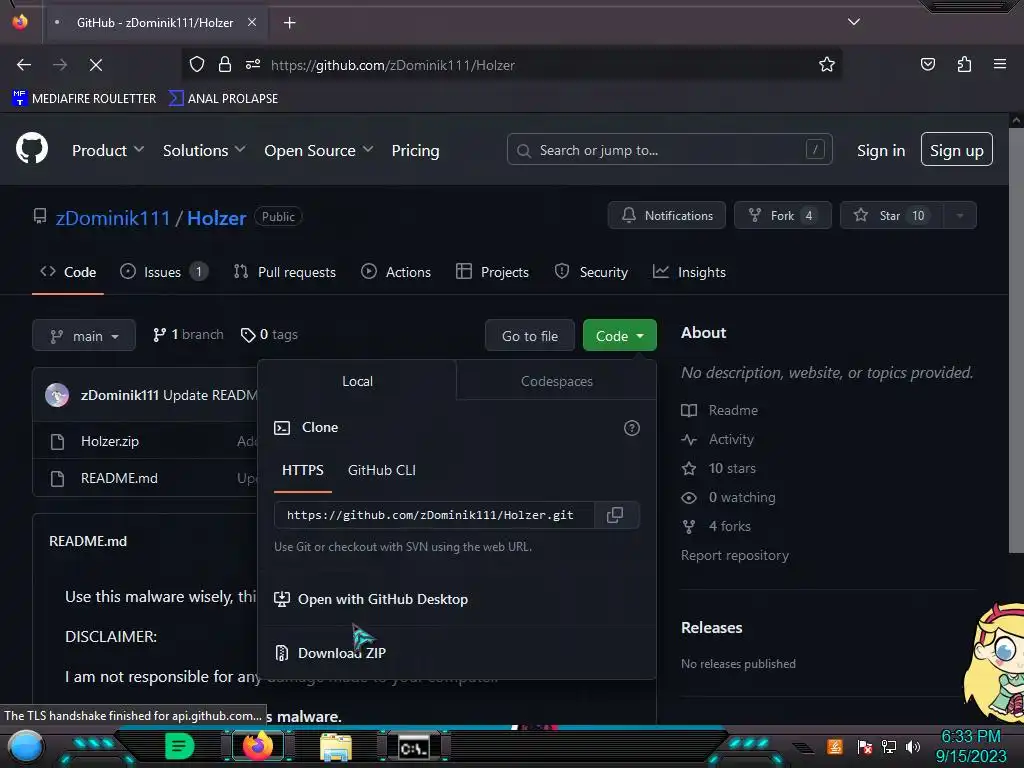Click the Sign up button
The height and width of the screenshot is (768, 1024).
pyautogui.click(x=956, y=150)
